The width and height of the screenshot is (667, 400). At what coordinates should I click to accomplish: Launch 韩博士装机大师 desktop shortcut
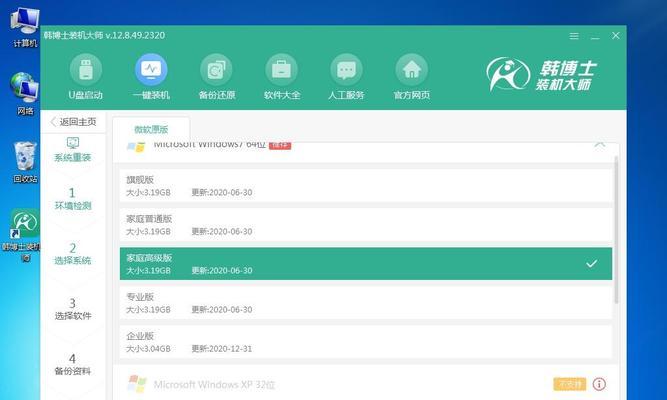pyautogui.click(x=25, y=234)
